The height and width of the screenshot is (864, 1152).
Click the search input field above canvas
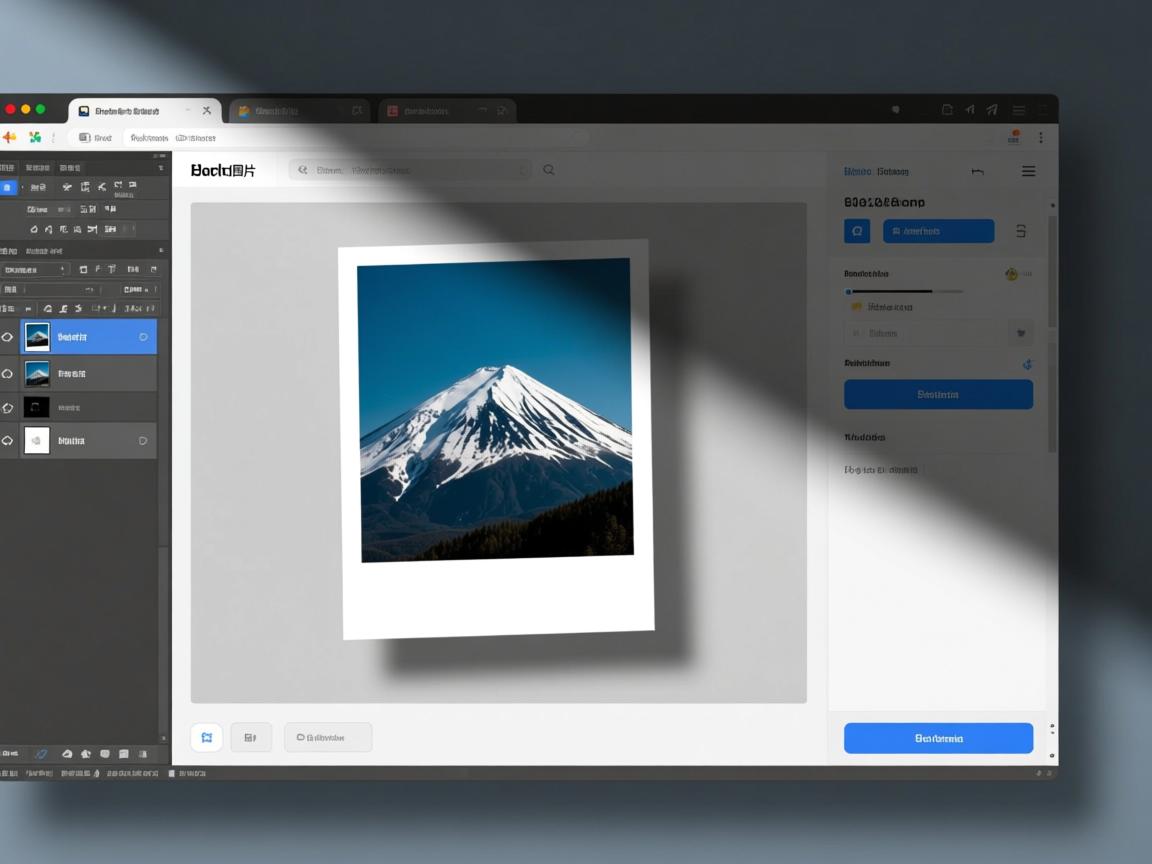(410, 170)
